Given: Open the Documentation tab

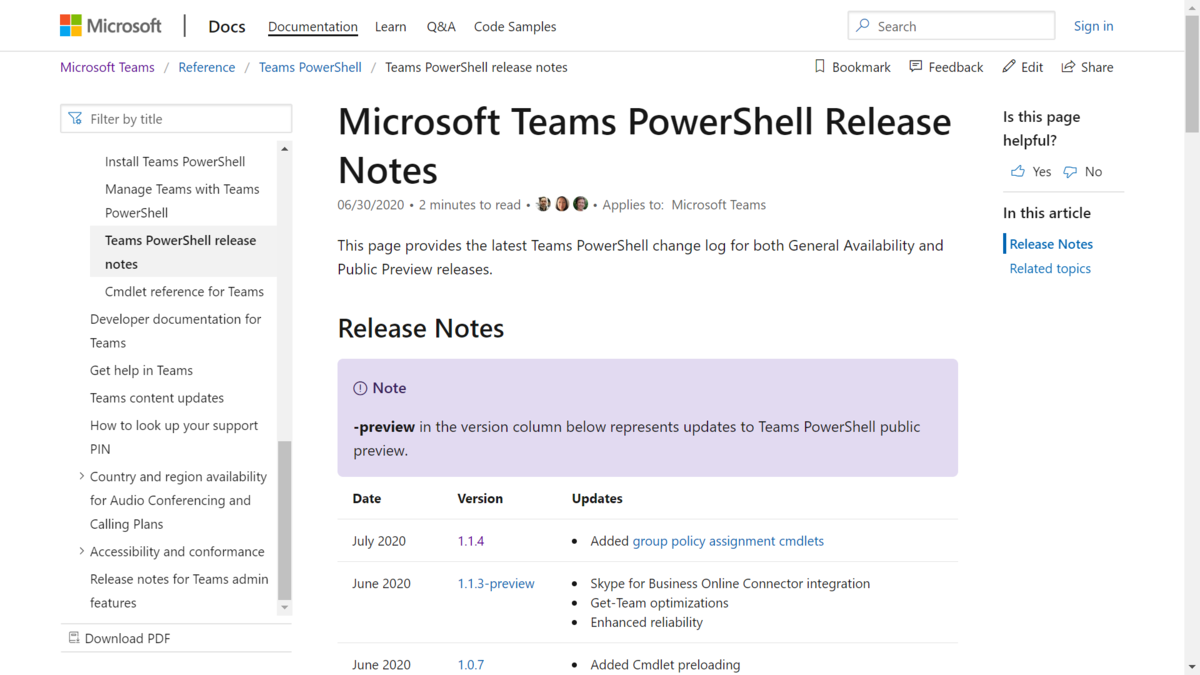Looking at the screenshot, I should 313,27.
